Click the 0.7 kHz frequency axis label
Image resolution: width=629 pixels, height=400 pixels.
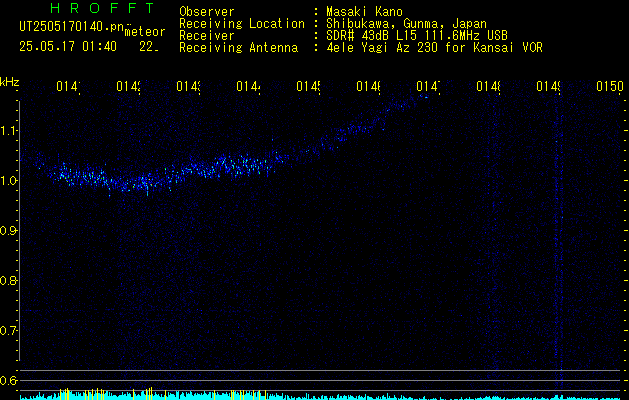point(9,331)
